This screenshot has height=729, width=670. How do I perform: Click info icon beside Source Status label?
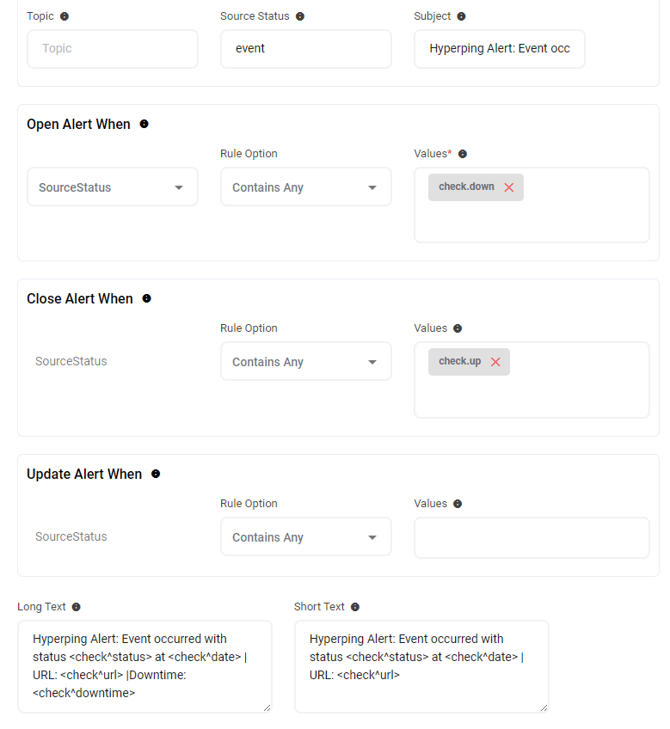coord(300,17)
